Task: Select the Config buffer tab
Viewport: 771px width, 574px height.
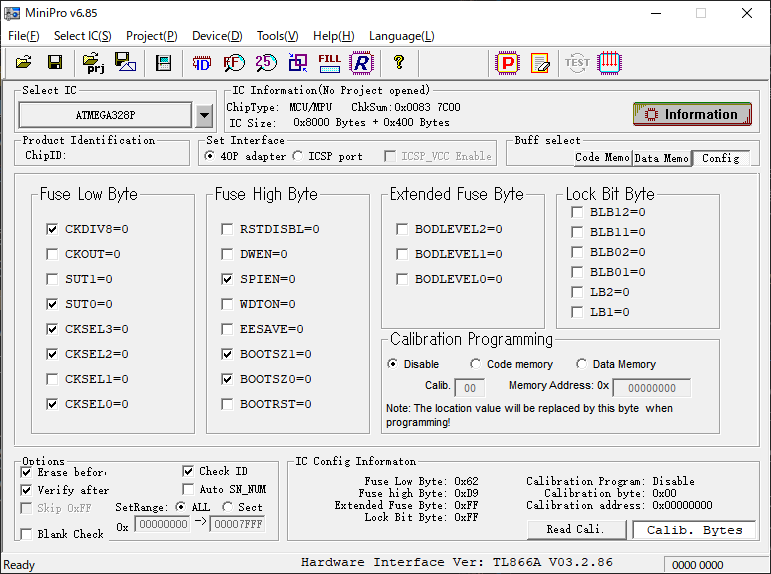Action: coord(721,158)
